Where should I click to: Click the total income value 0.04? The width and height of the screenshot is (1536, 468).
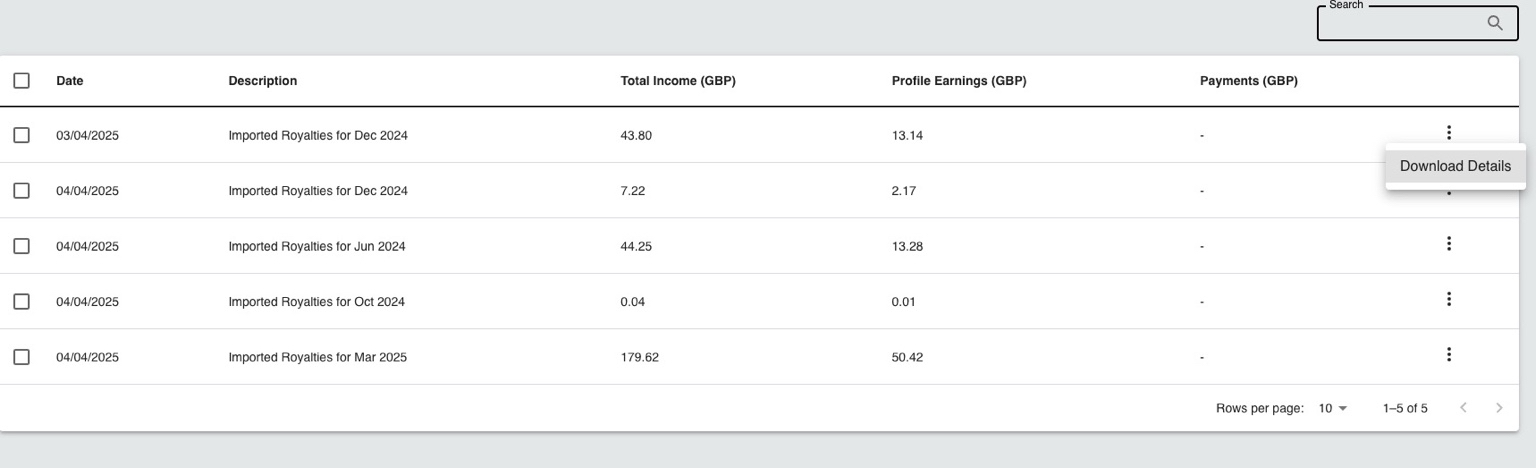[632, 302]
